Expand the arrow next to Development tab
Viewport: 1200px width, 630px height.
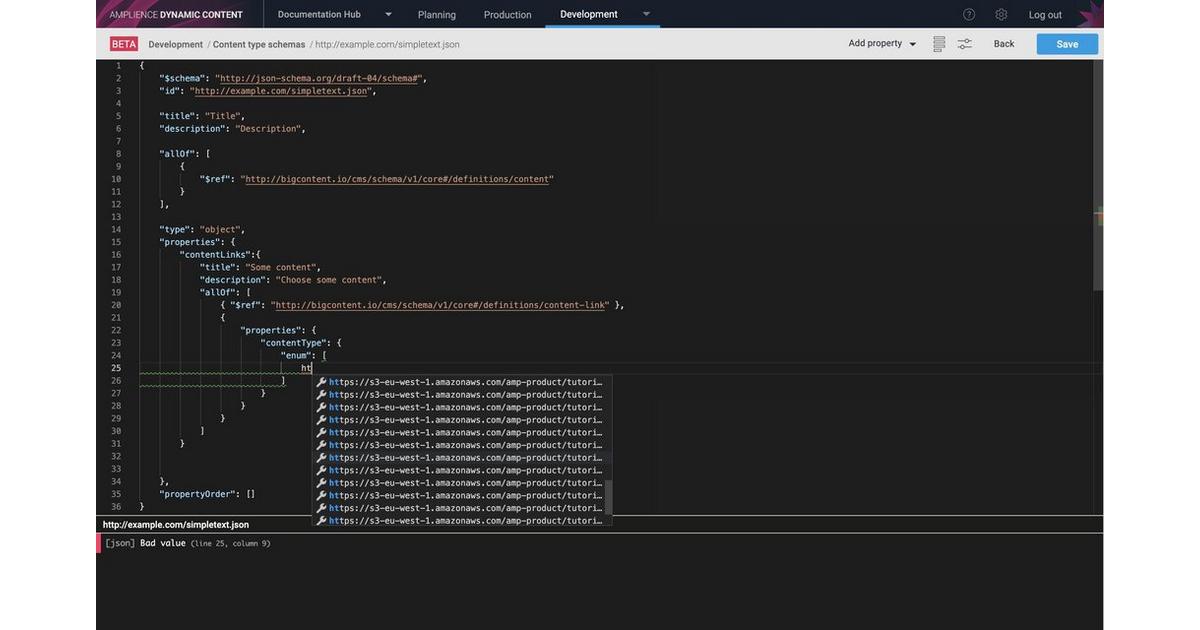646,14
